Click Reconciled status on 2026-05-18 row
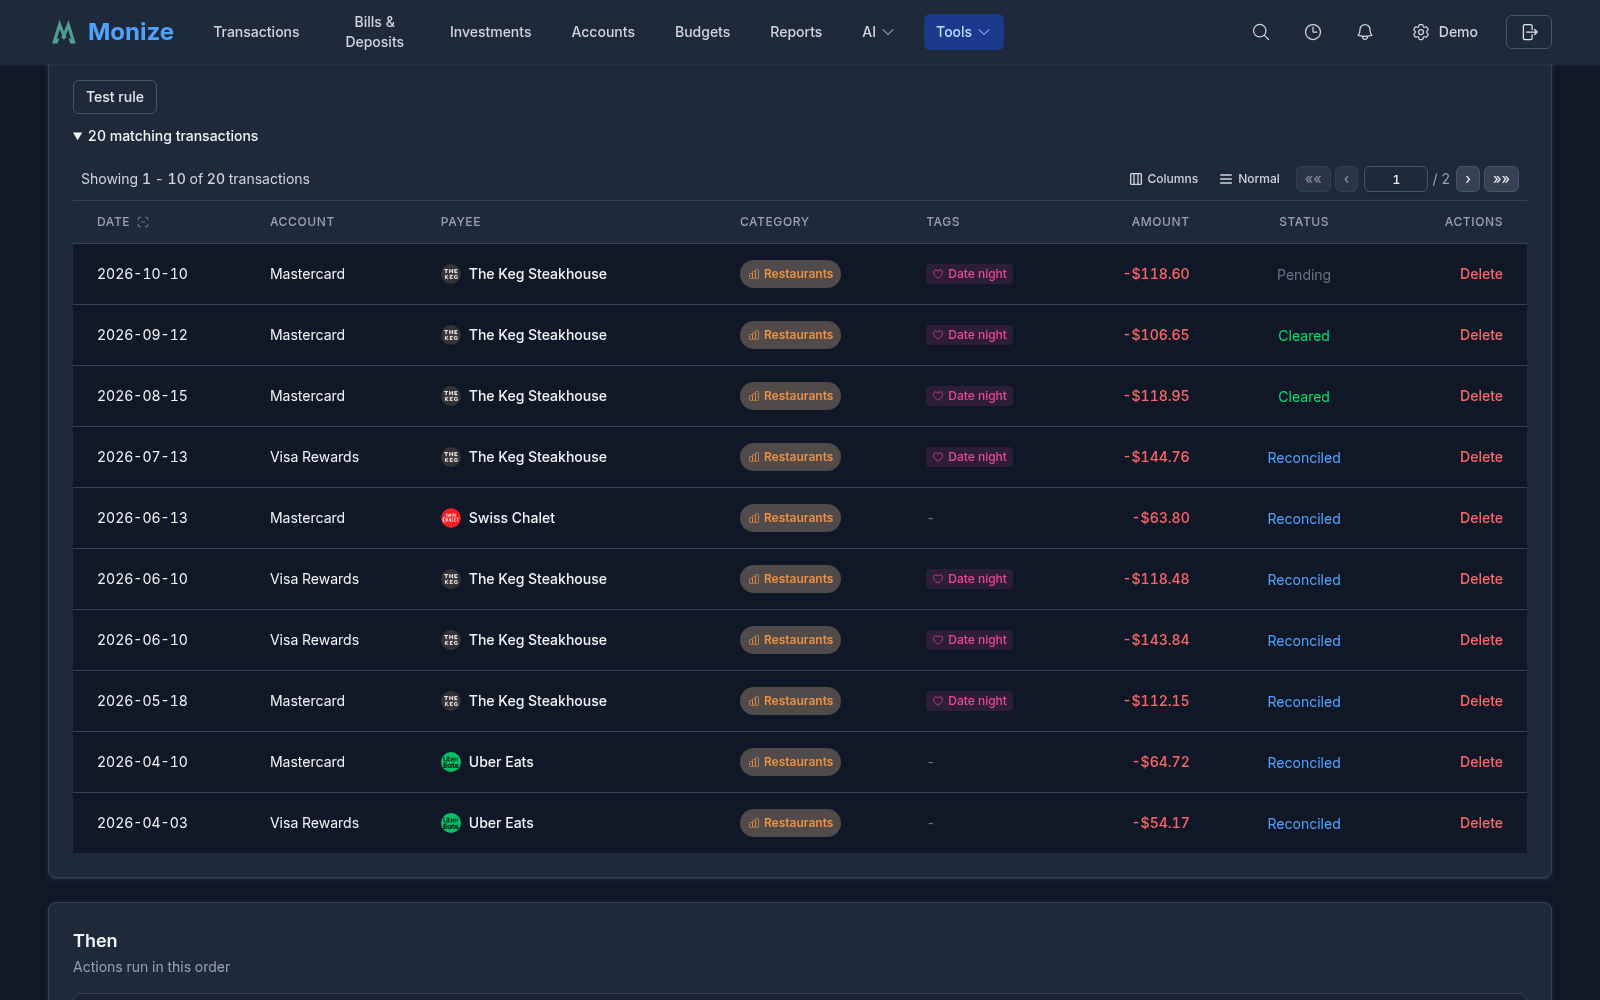The height and width of the screenshot is (1000, 1600). (1303, 702)
